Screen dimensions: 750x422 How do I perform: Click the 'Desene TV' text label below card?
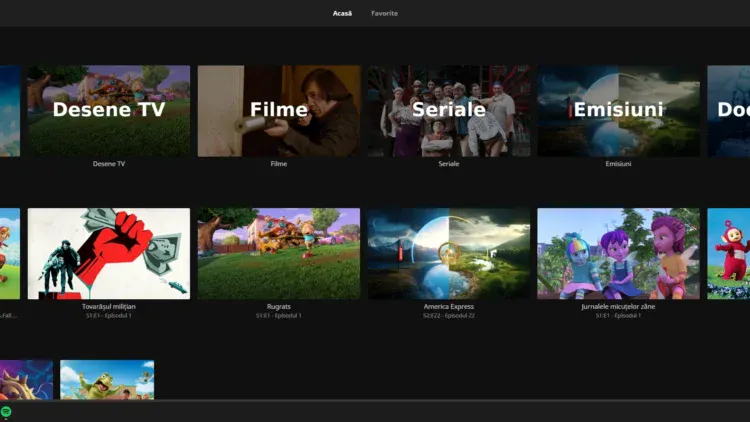(108, 164)
